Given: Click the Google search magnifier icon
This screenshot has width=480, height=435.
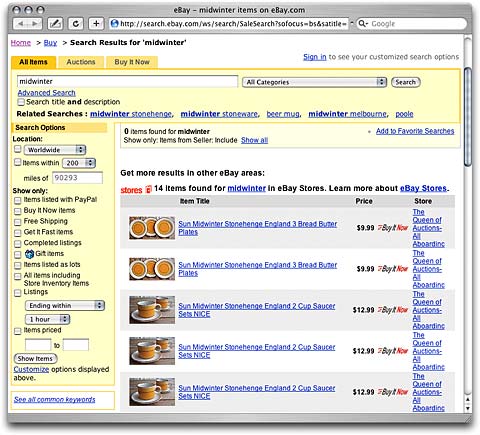Looking at the screenshot, I should 362,24.
